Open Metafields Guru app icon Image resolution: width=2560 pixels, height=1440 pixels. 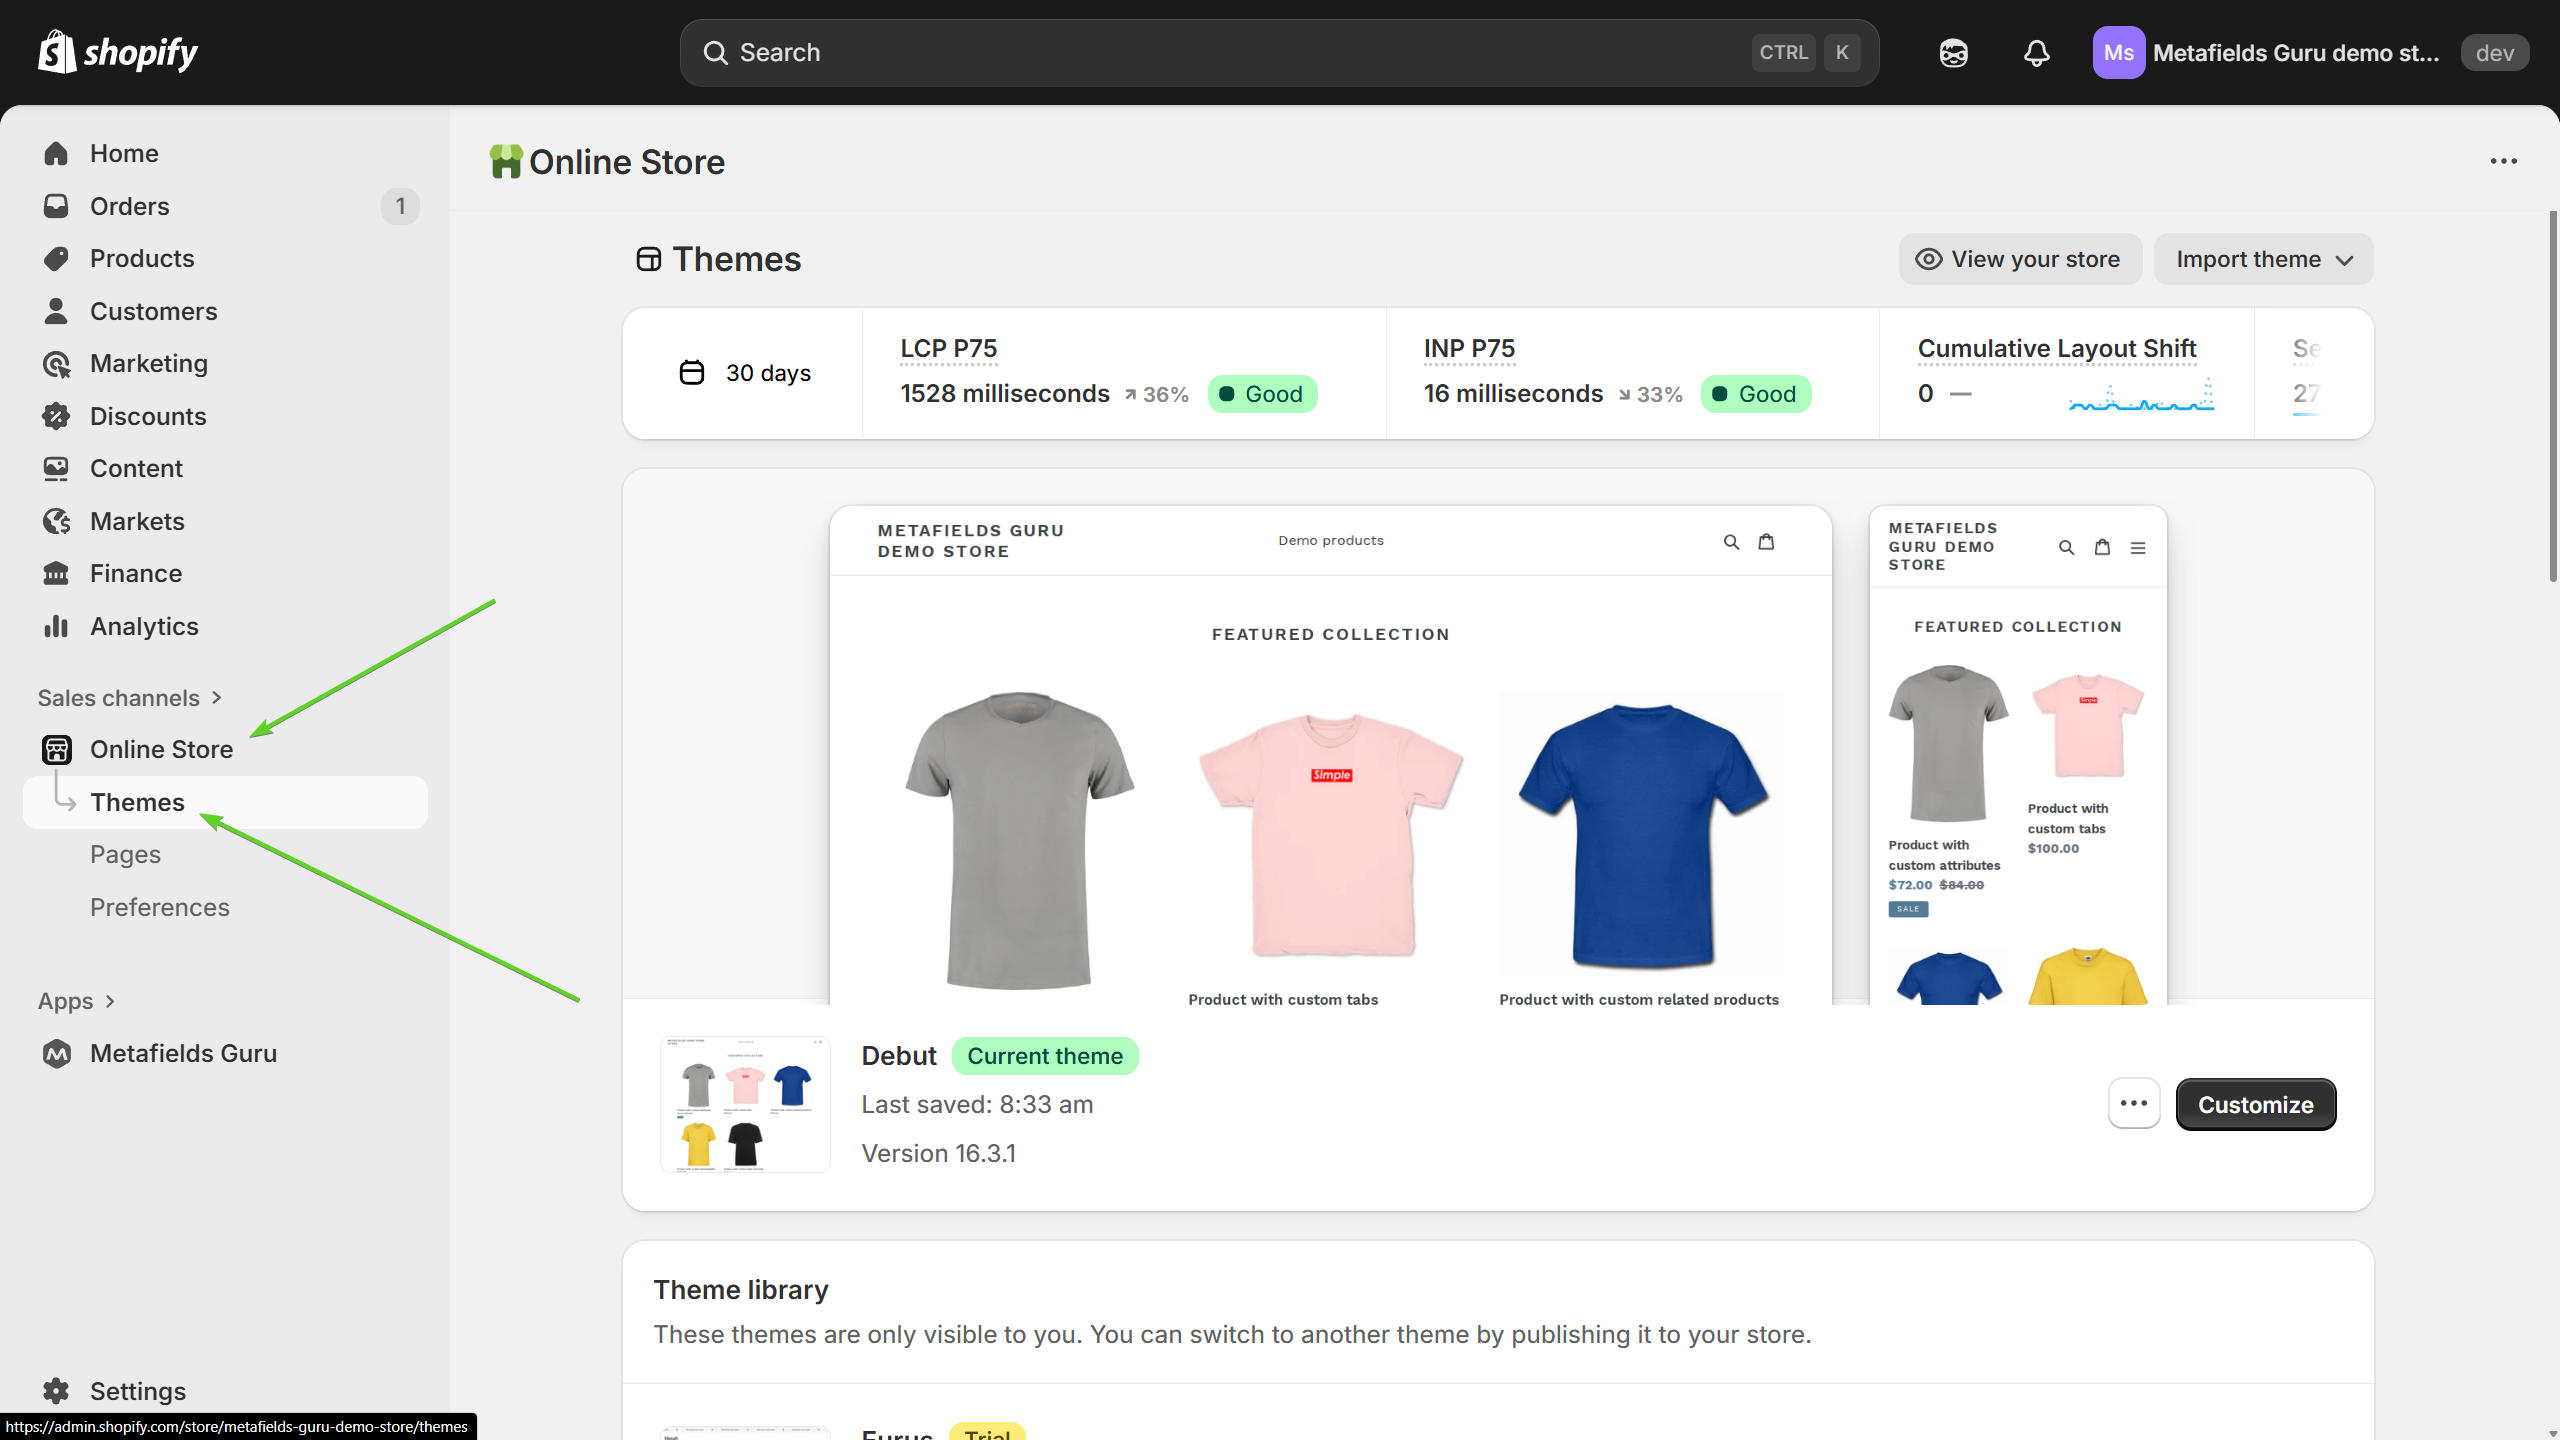tap(57, 1053)
